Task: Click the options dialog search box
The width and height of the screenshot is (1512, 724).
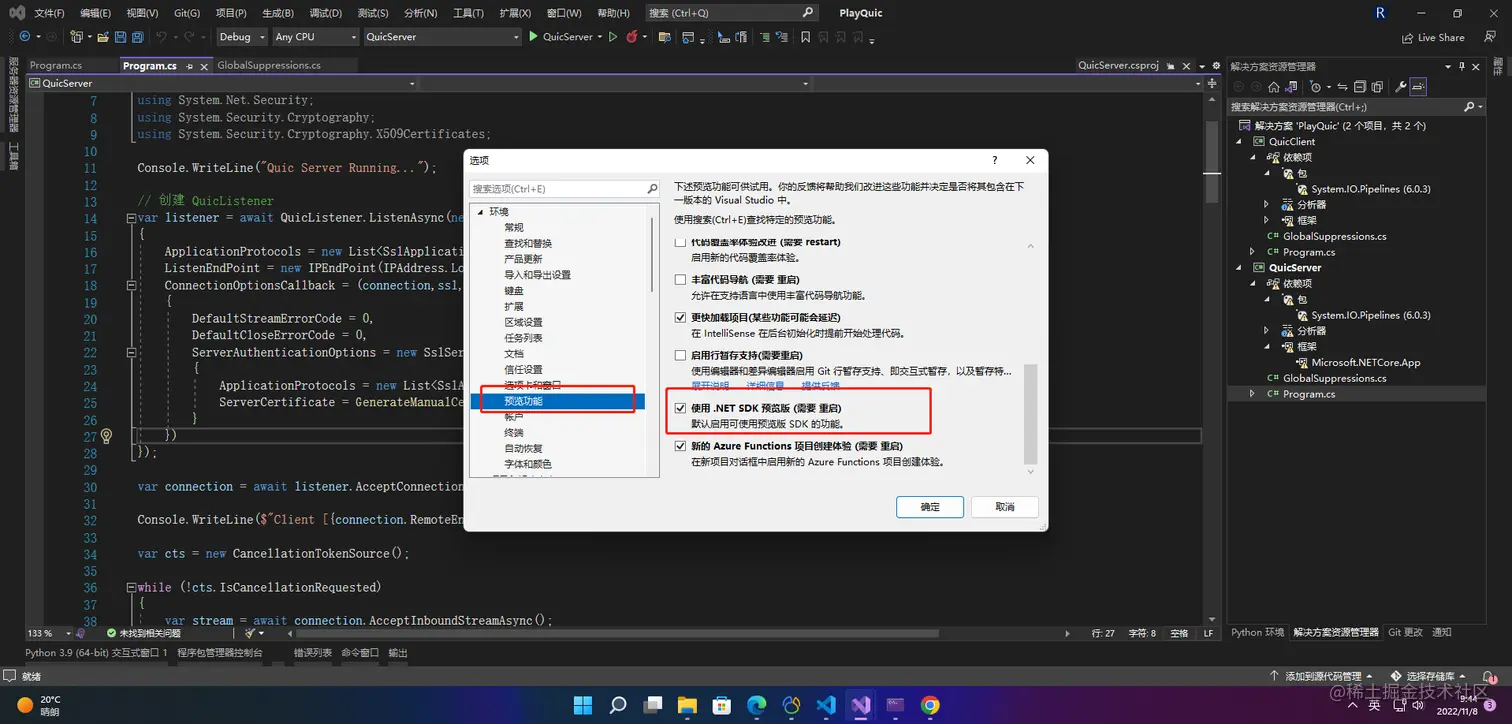Action: (x=560, y=188)
